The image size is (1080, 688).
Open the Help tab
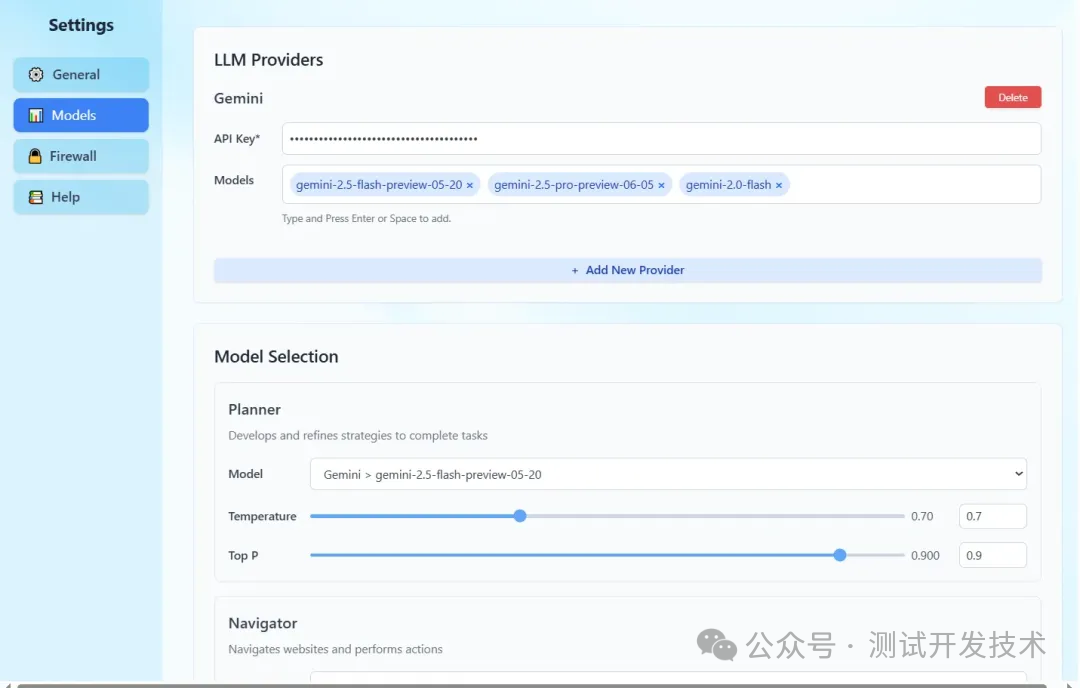[x=81, y=197]
